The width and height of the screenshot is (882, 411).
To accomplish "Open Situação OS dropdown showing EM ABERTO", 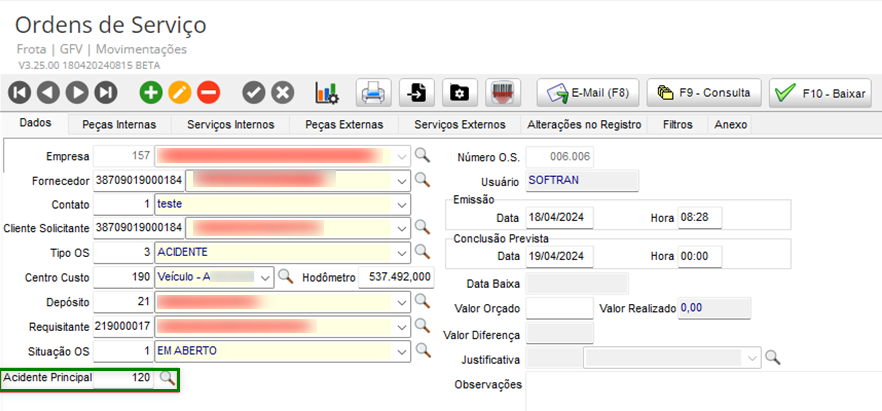I will point(402,351).
